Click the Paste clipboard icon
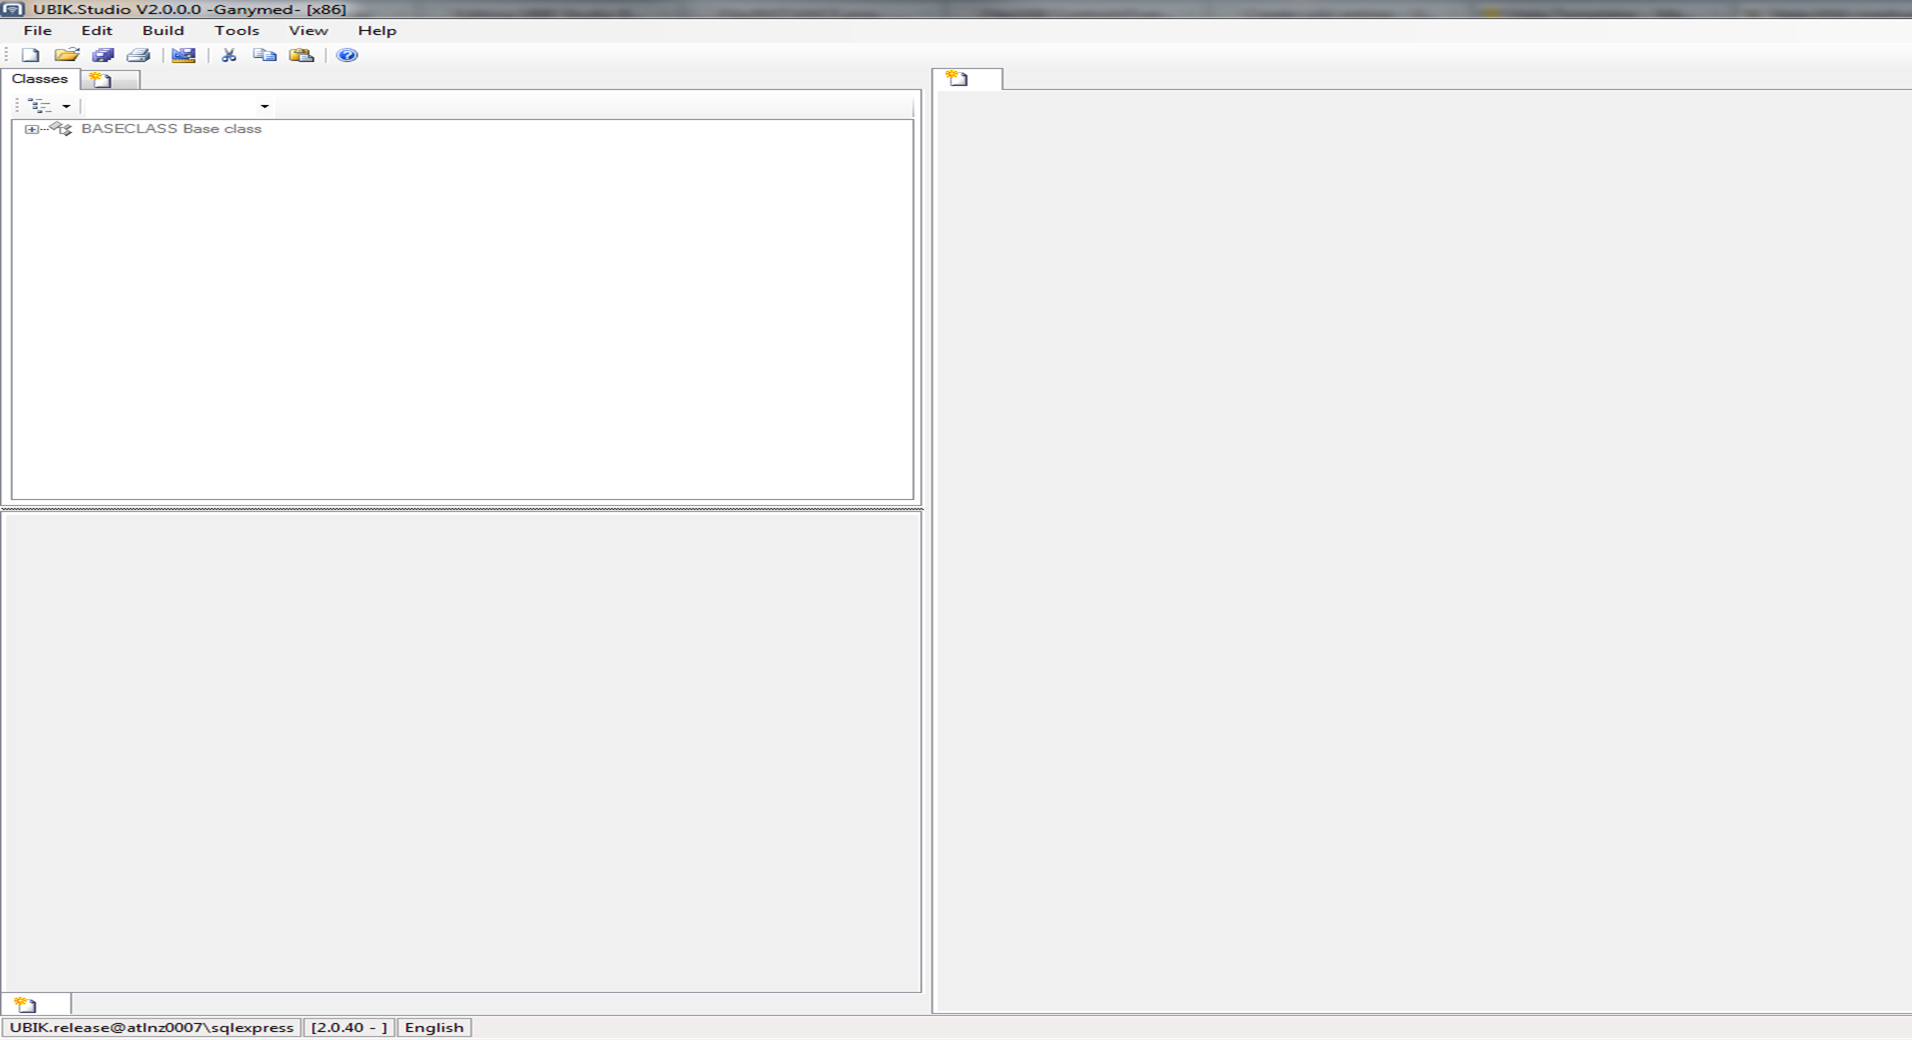The image size is (1912, 1040). tap(301, 55)
